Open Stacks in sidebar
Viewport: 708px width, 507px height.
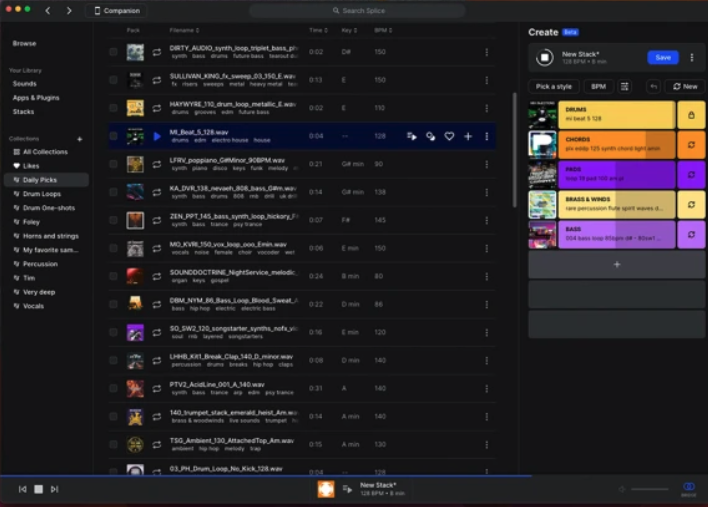click(x=23, y=112)
